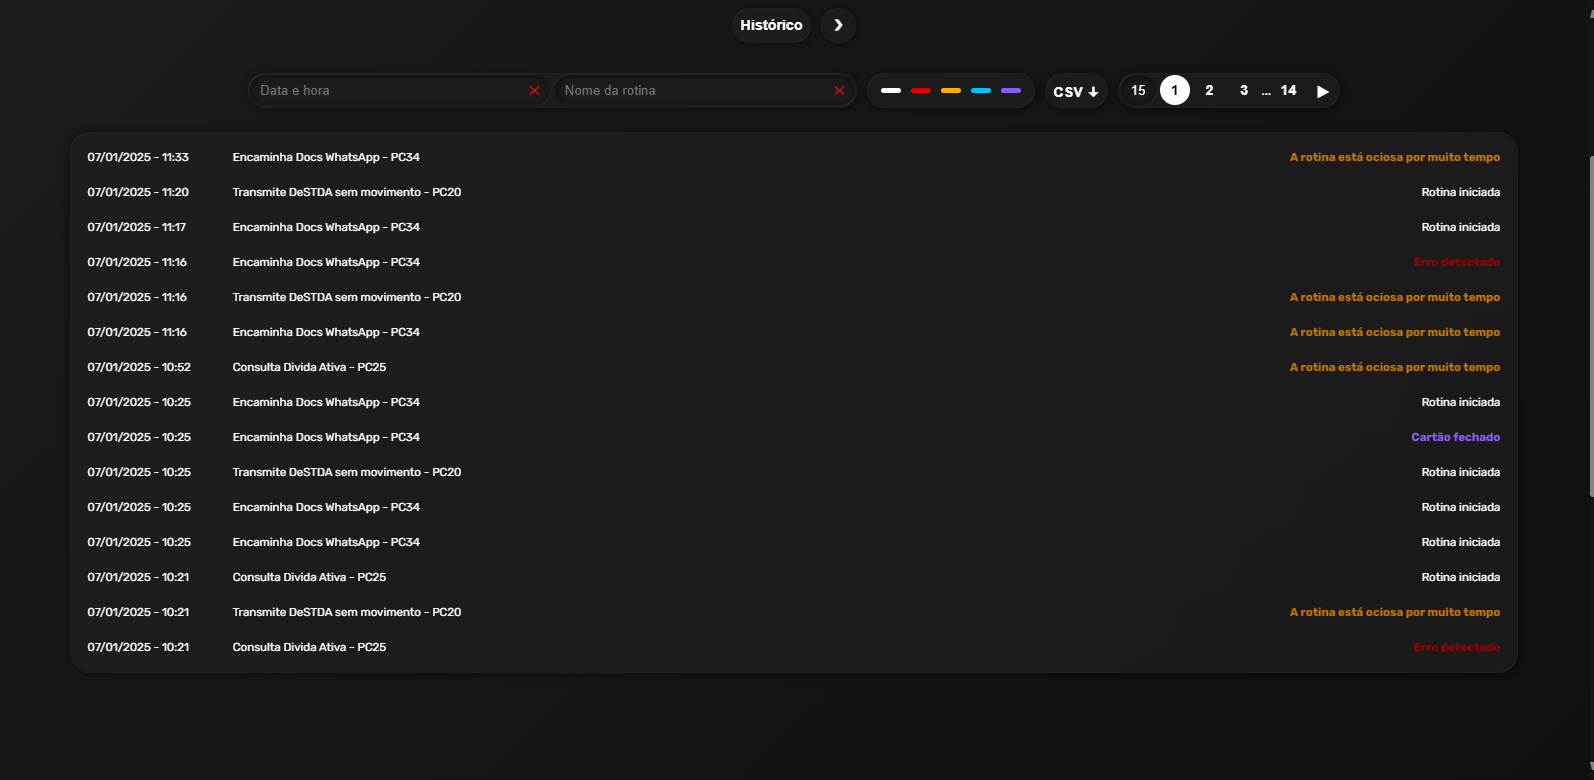The height and width of the screenshot is (780, 1594).
Task: Toggle the purple status filter
Action: pyautogui.click(x=1011, y=91)
